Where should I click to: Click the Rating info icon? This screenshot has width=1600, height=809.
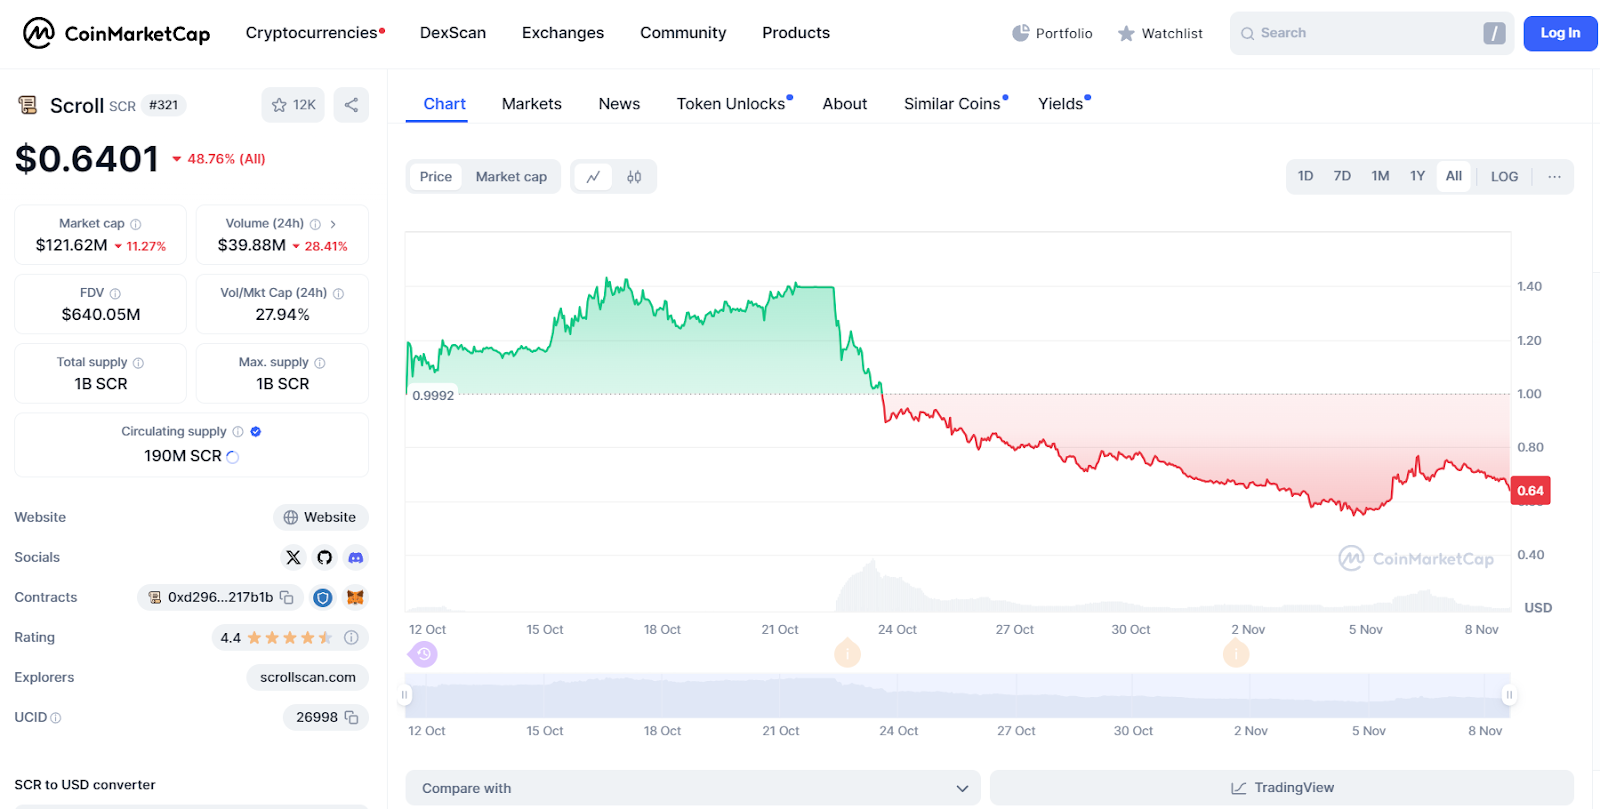click(x=351, y=637)
